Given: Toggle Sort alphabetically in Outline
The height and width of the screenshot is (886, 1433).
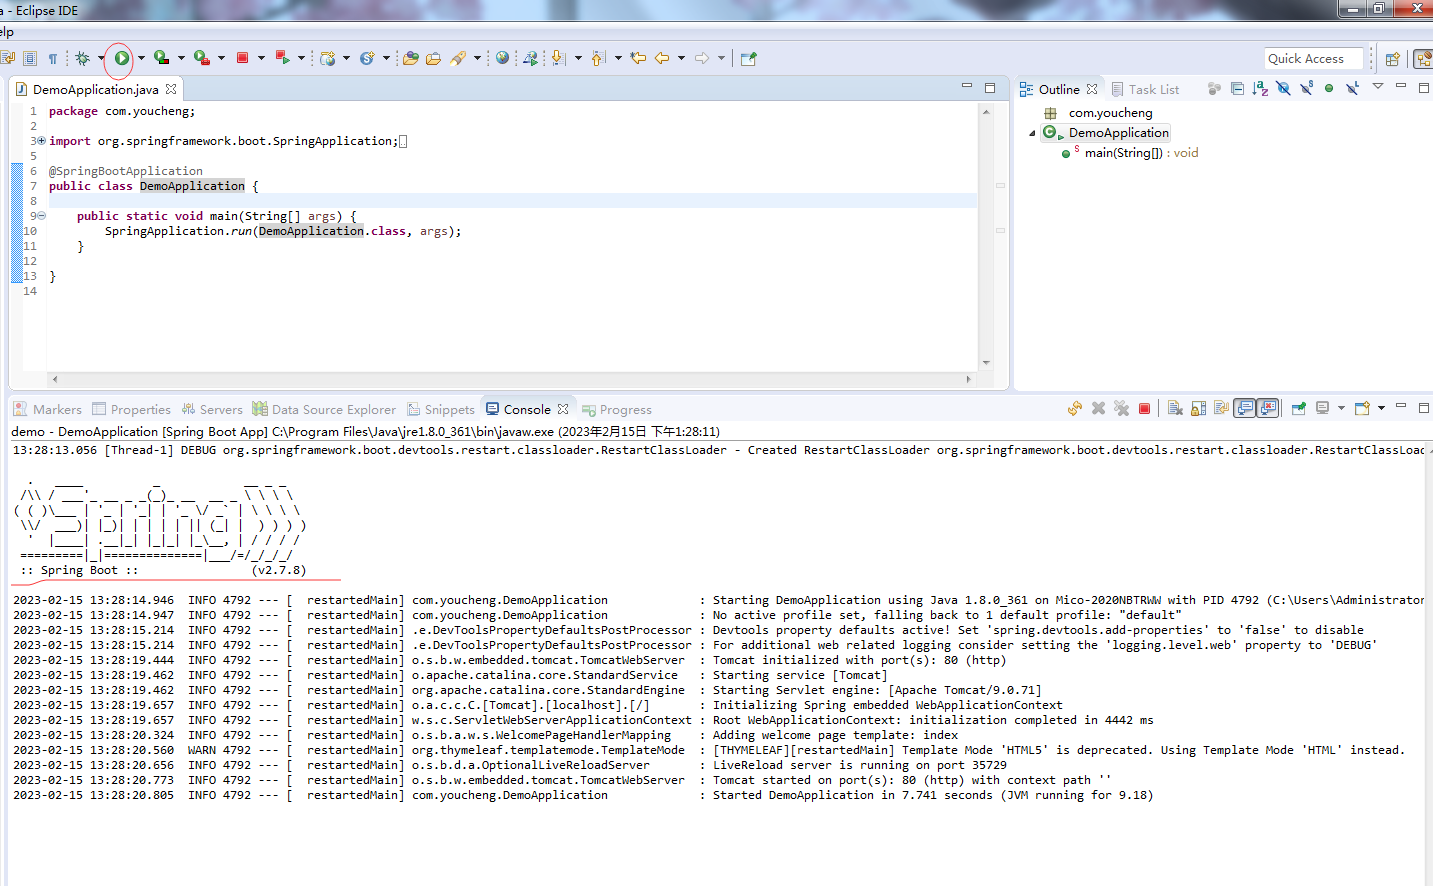Looking at the screenshot, I should [x=1260, y=88].
